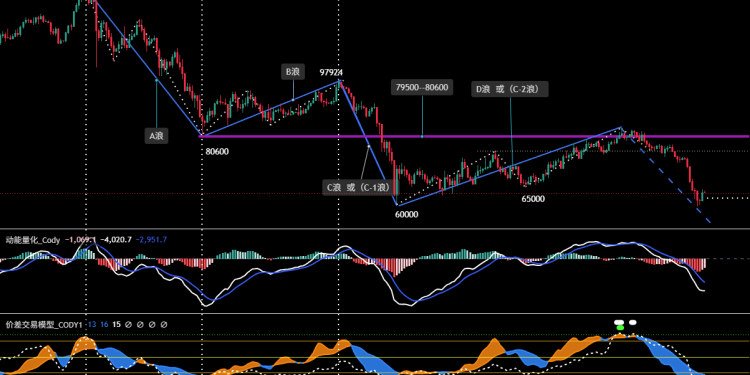Screen dimensions: 750x375
Task: Select the 79500--80600 price range callout
Action: tap(422, 88)
